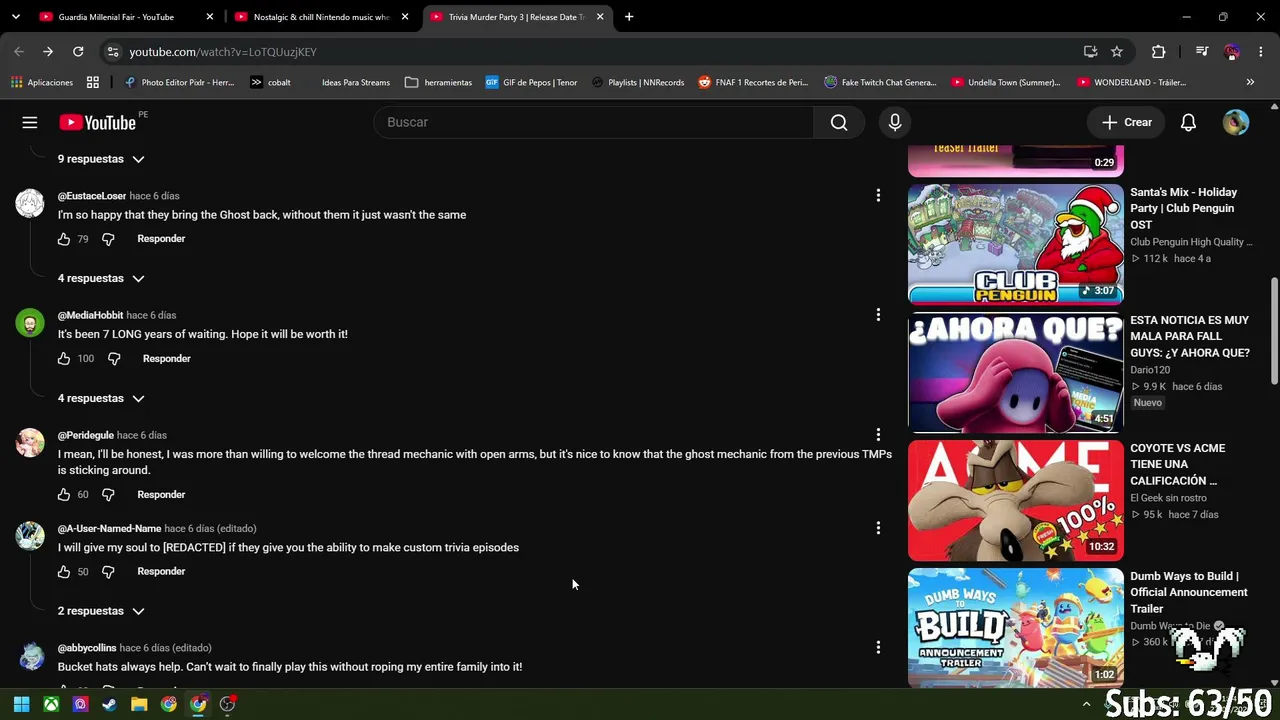Screen dimensions: 1280x720
Task: Open options menu for @EustaceLoser comment
Action: pyautogui.click(x=878, y=196)
